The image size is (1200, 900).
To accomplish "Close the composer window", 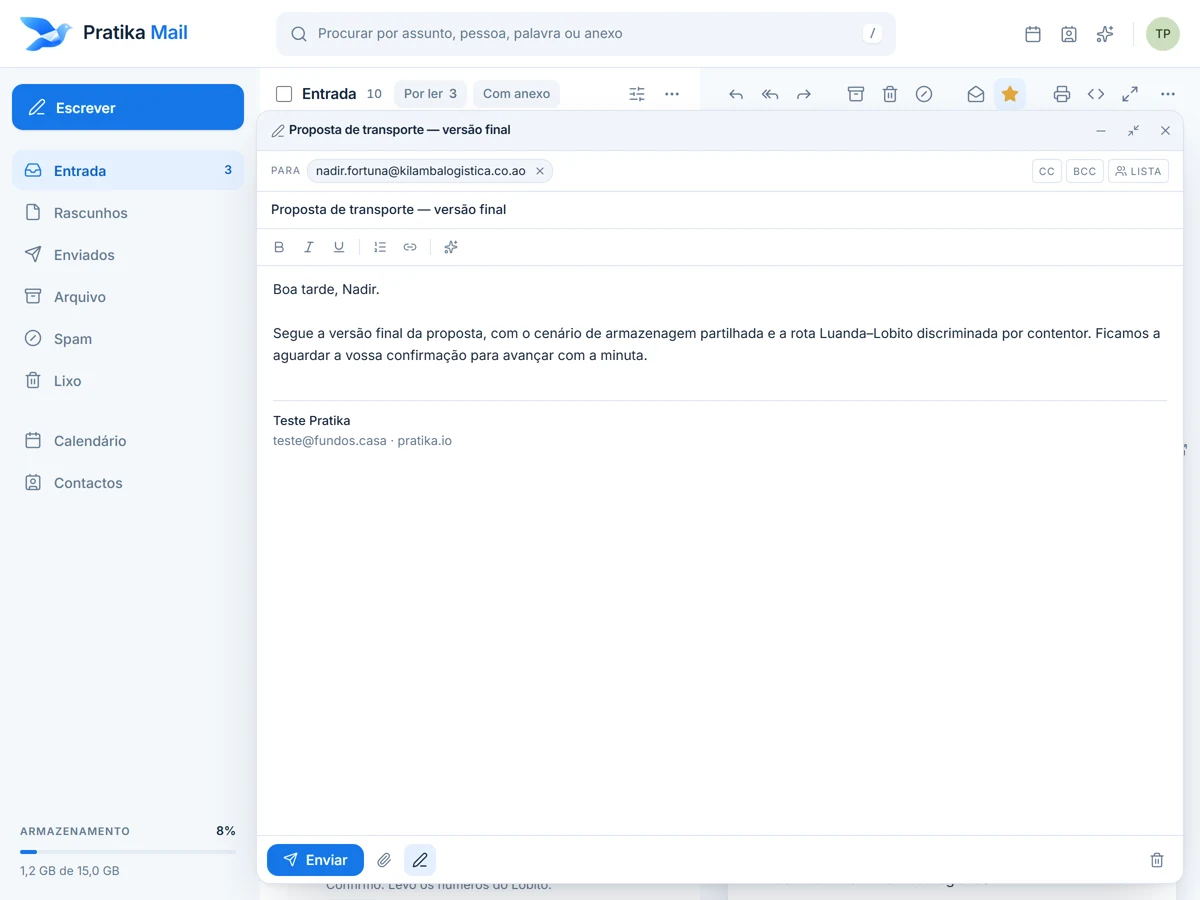I will coord(1165,131).
